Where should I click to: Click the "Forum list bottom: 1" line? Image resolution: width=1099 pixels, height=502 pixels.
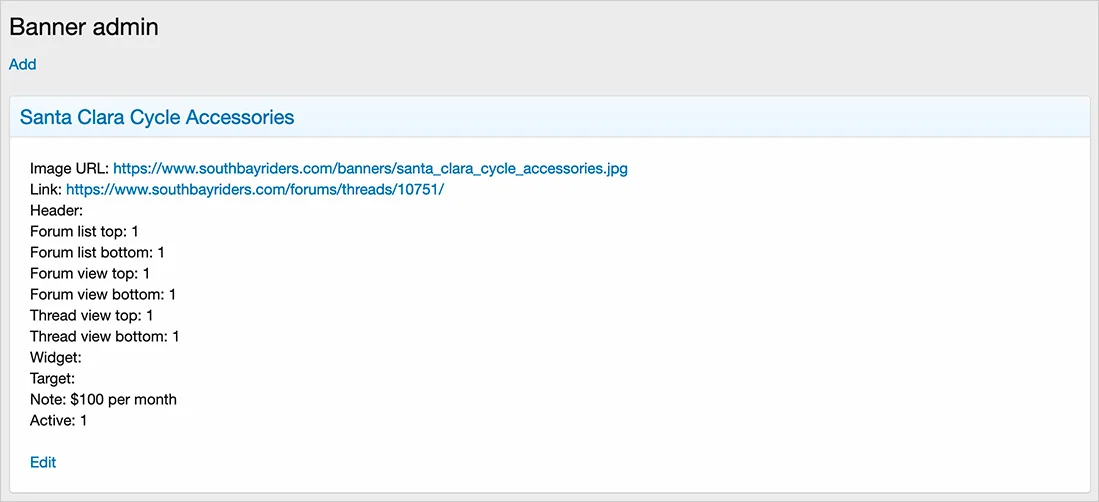point(97,252)
